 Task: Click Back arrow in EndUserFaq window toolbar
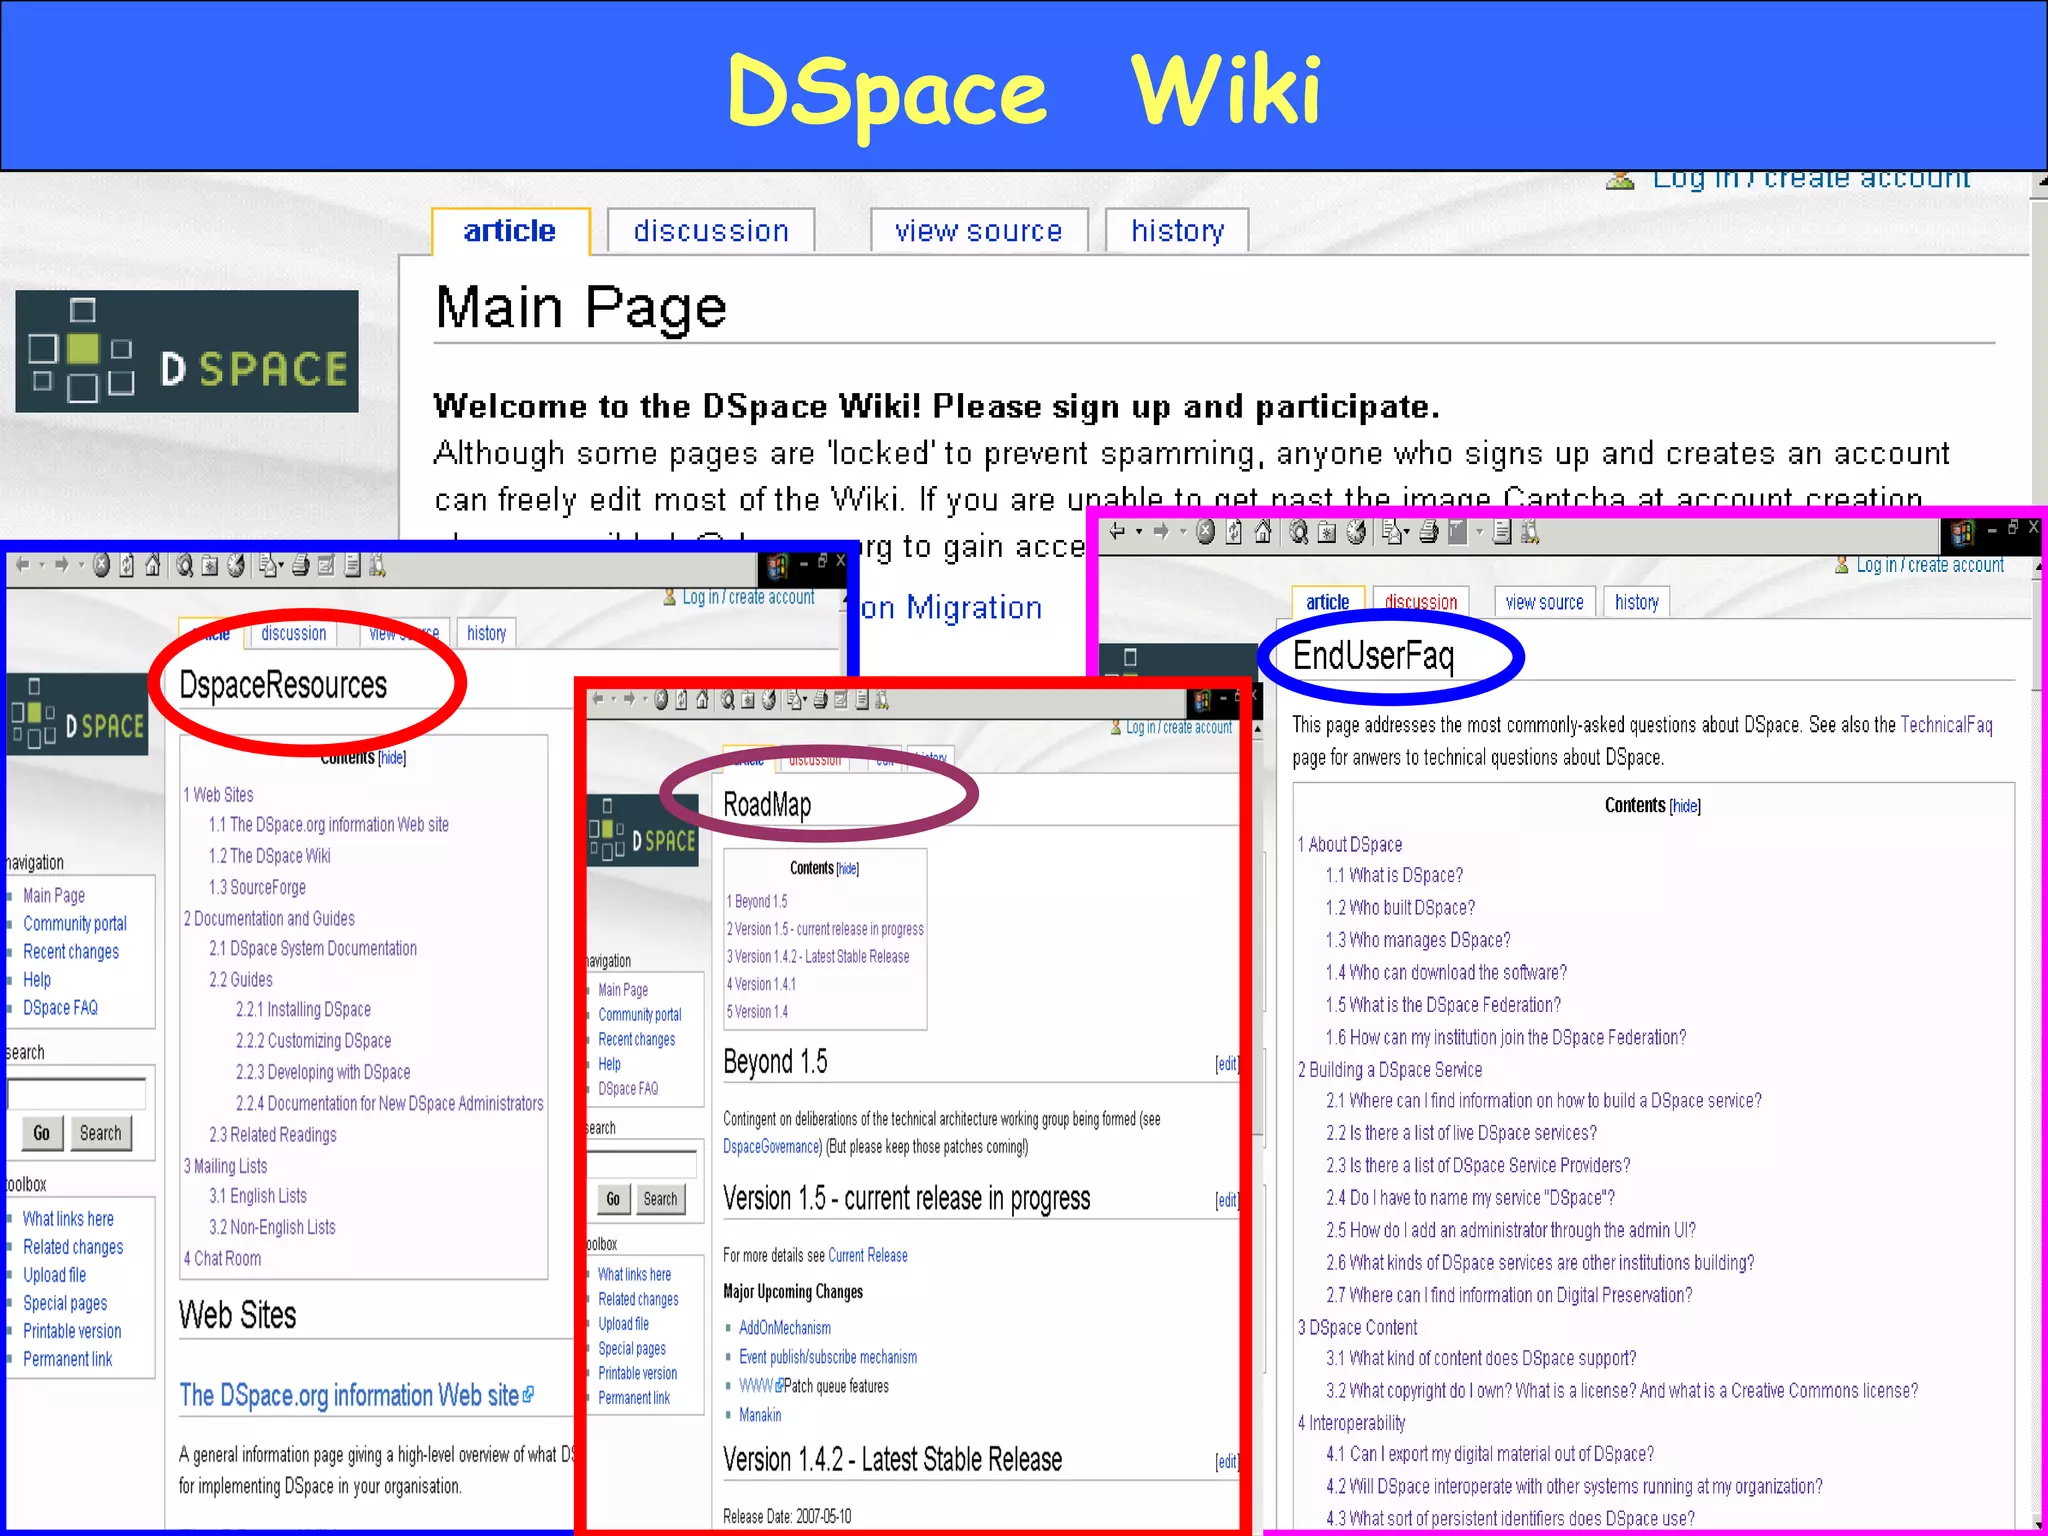1117,531
